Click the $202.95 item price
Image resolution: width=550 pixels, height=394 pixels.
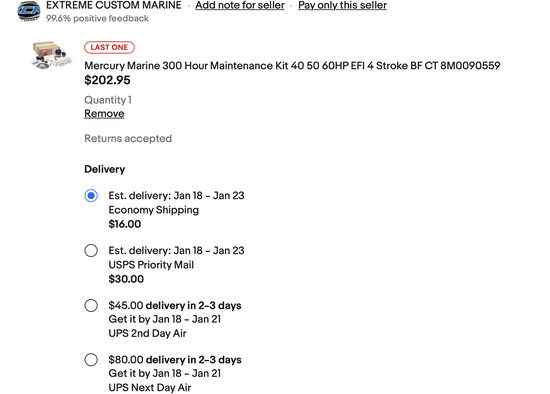(x=107, y=80)
